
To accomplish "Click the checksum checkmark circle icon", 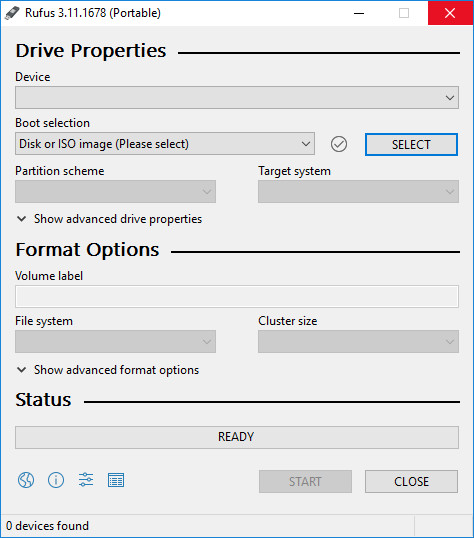I will coord(339,144).
